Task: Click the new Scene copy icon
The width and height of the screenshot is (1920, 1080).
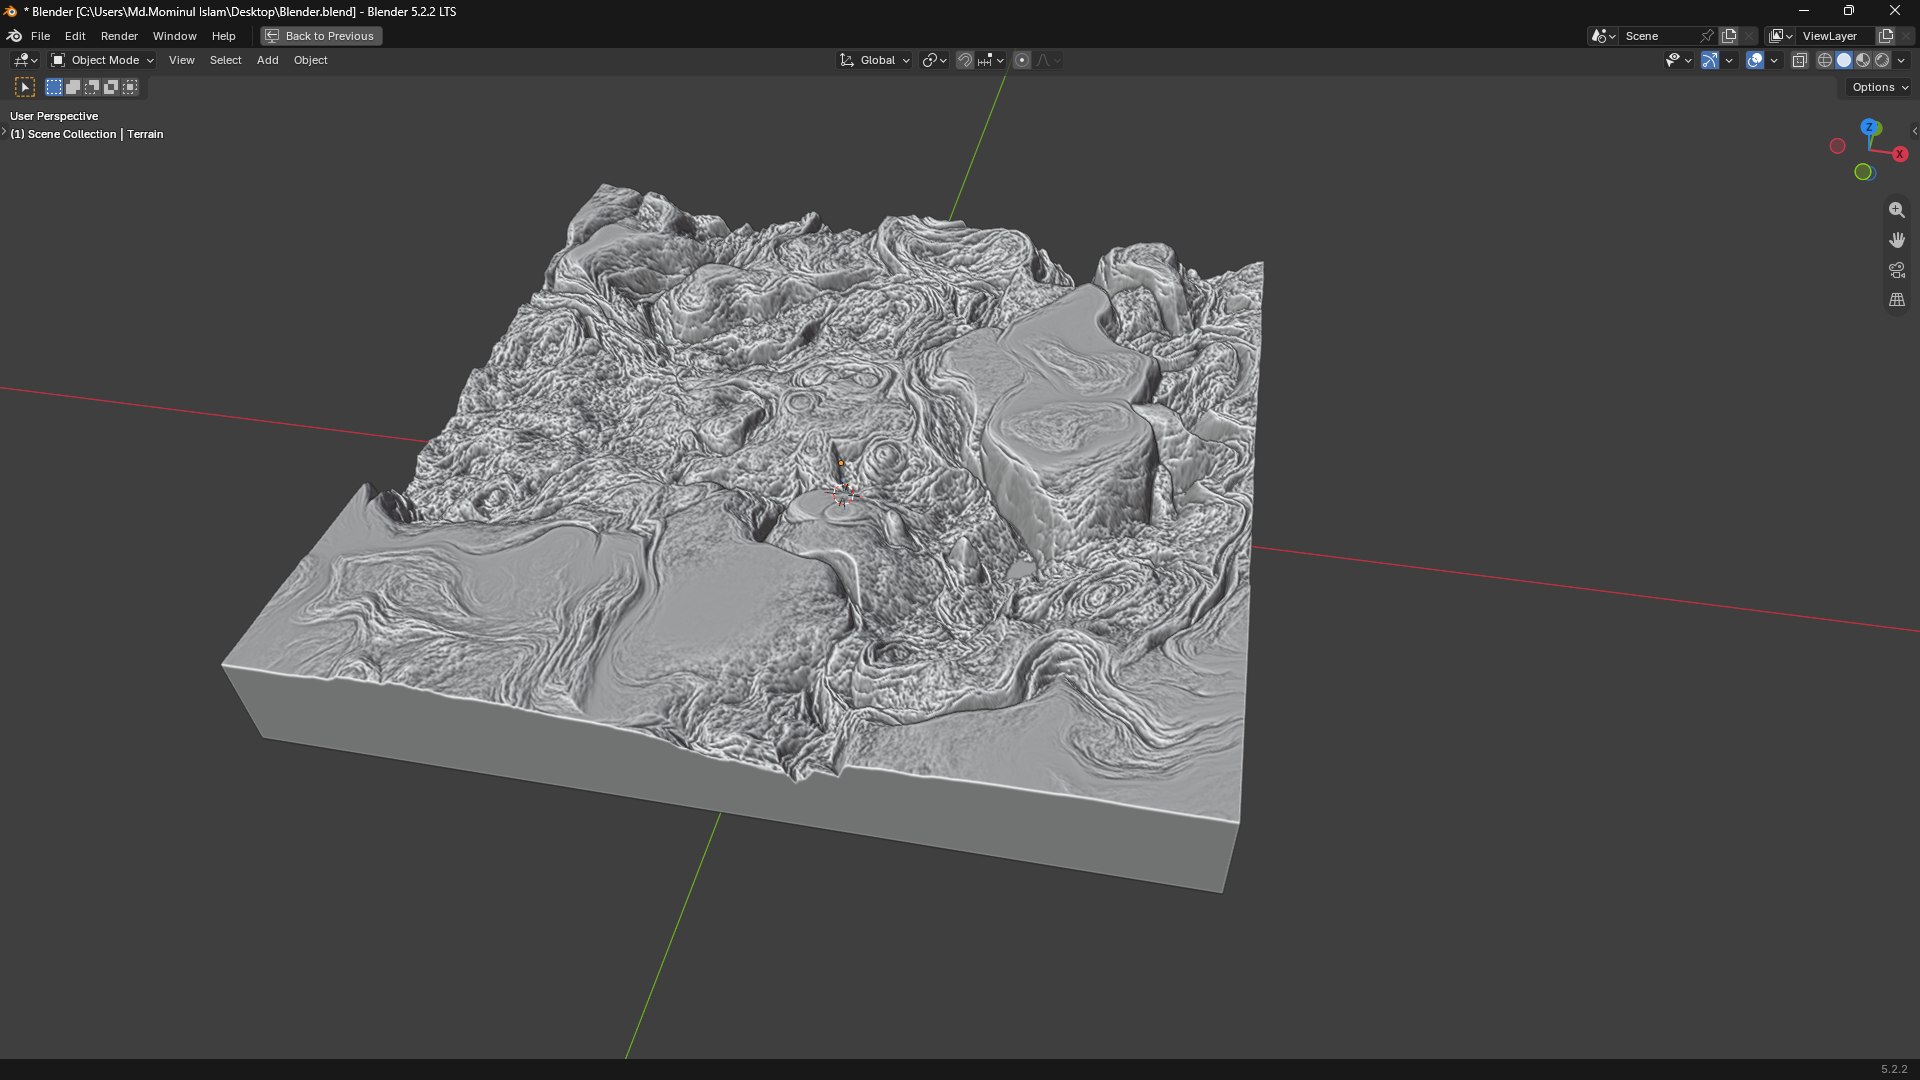Action: pyautogui.click(x=1729, y=36)
